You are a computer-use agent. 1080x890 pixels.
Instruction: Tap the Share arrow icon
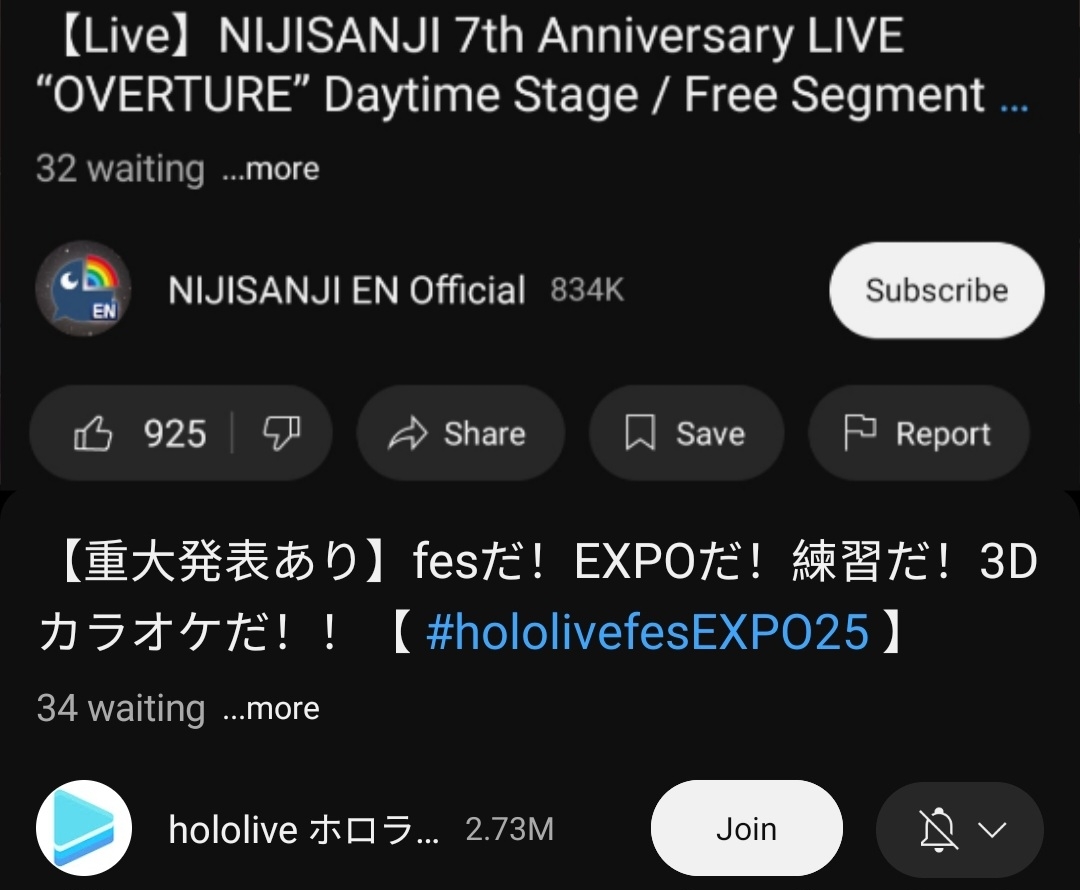click(408, 433)
